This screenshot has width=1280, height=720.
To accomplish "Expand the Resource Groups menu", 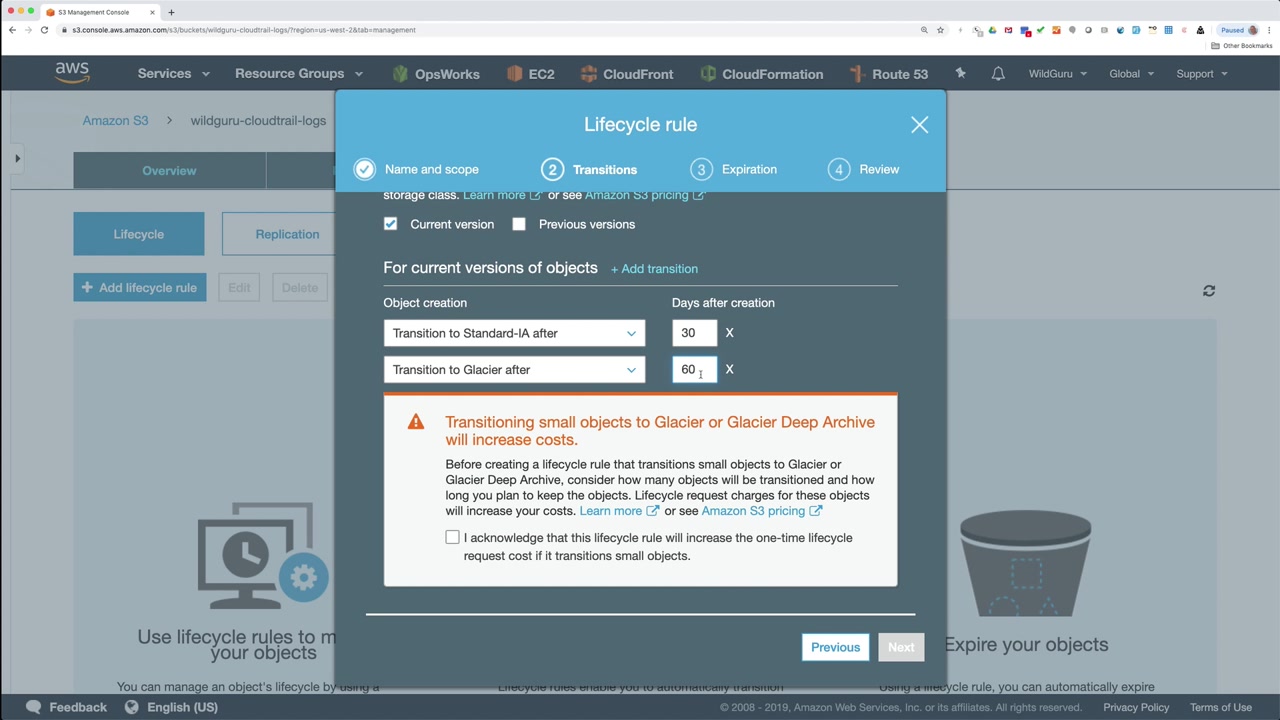I will pyautogui.click(x=299, y=74).
